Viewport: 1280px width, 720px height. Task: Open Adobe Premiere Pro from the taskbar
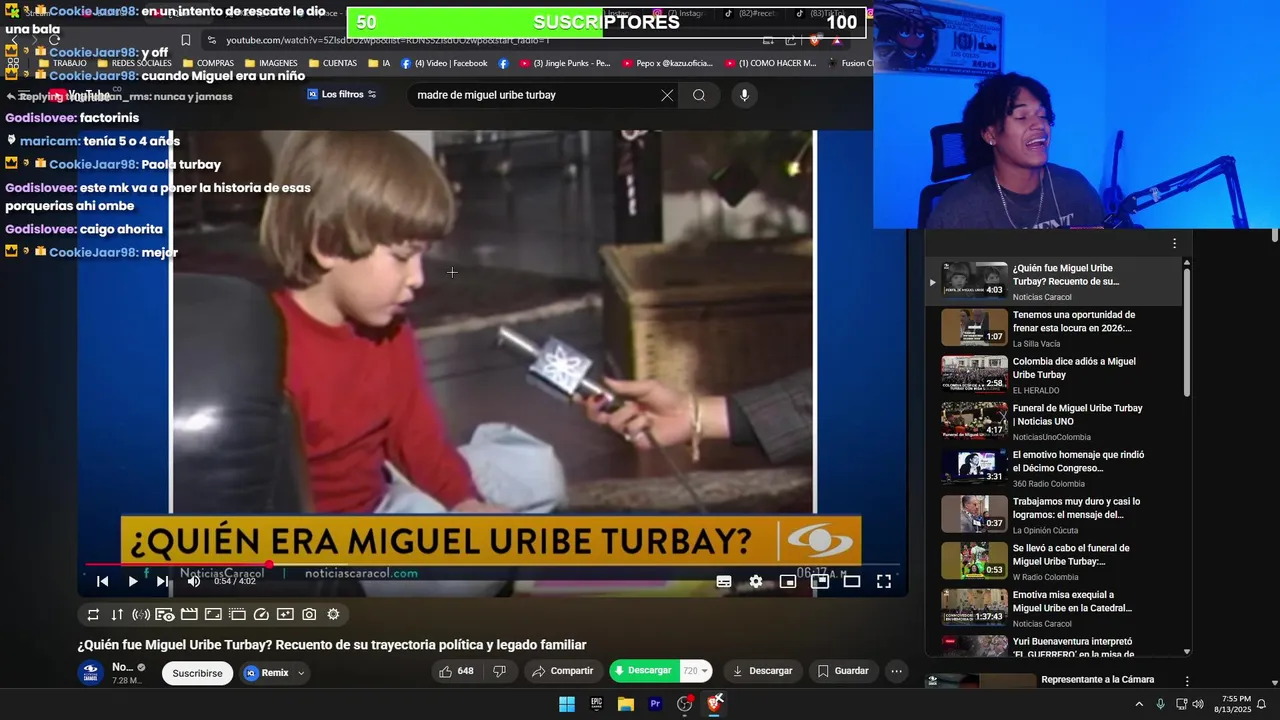pyautogui.click(x=655, y=704)
